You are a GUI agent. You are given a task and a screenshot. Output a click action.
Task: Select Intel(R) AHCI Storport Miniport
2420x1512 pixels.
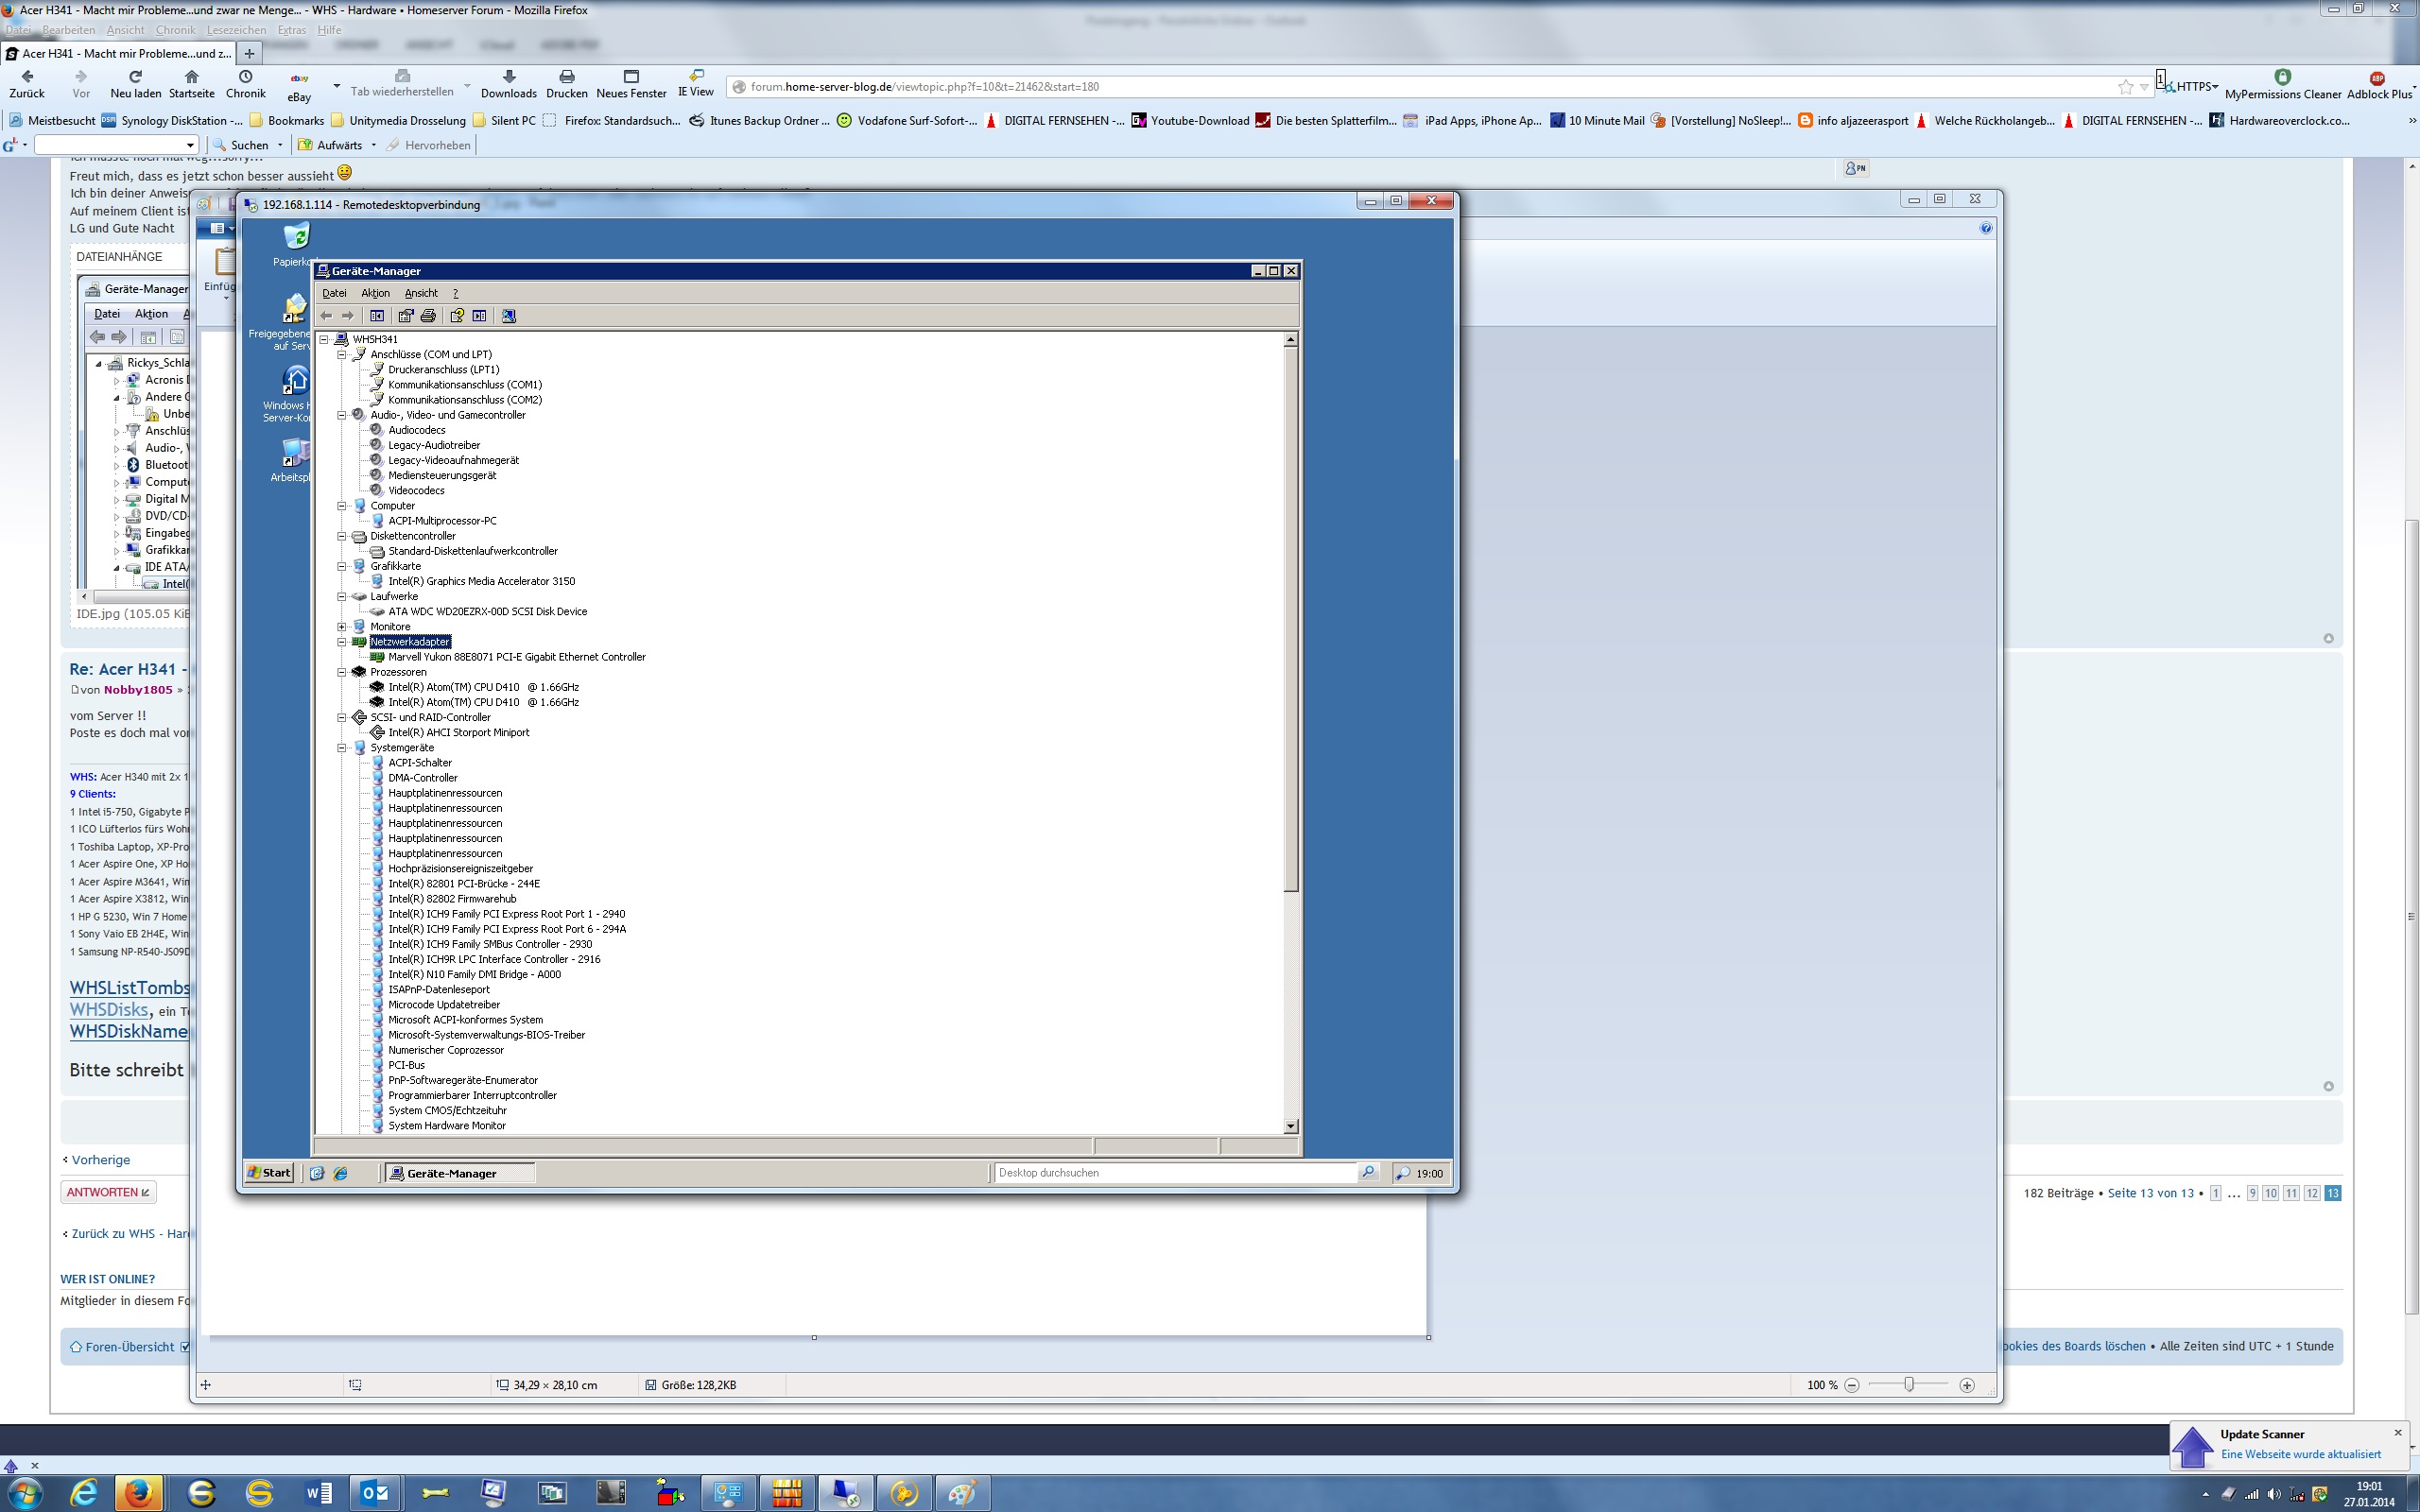coord(458,732)
